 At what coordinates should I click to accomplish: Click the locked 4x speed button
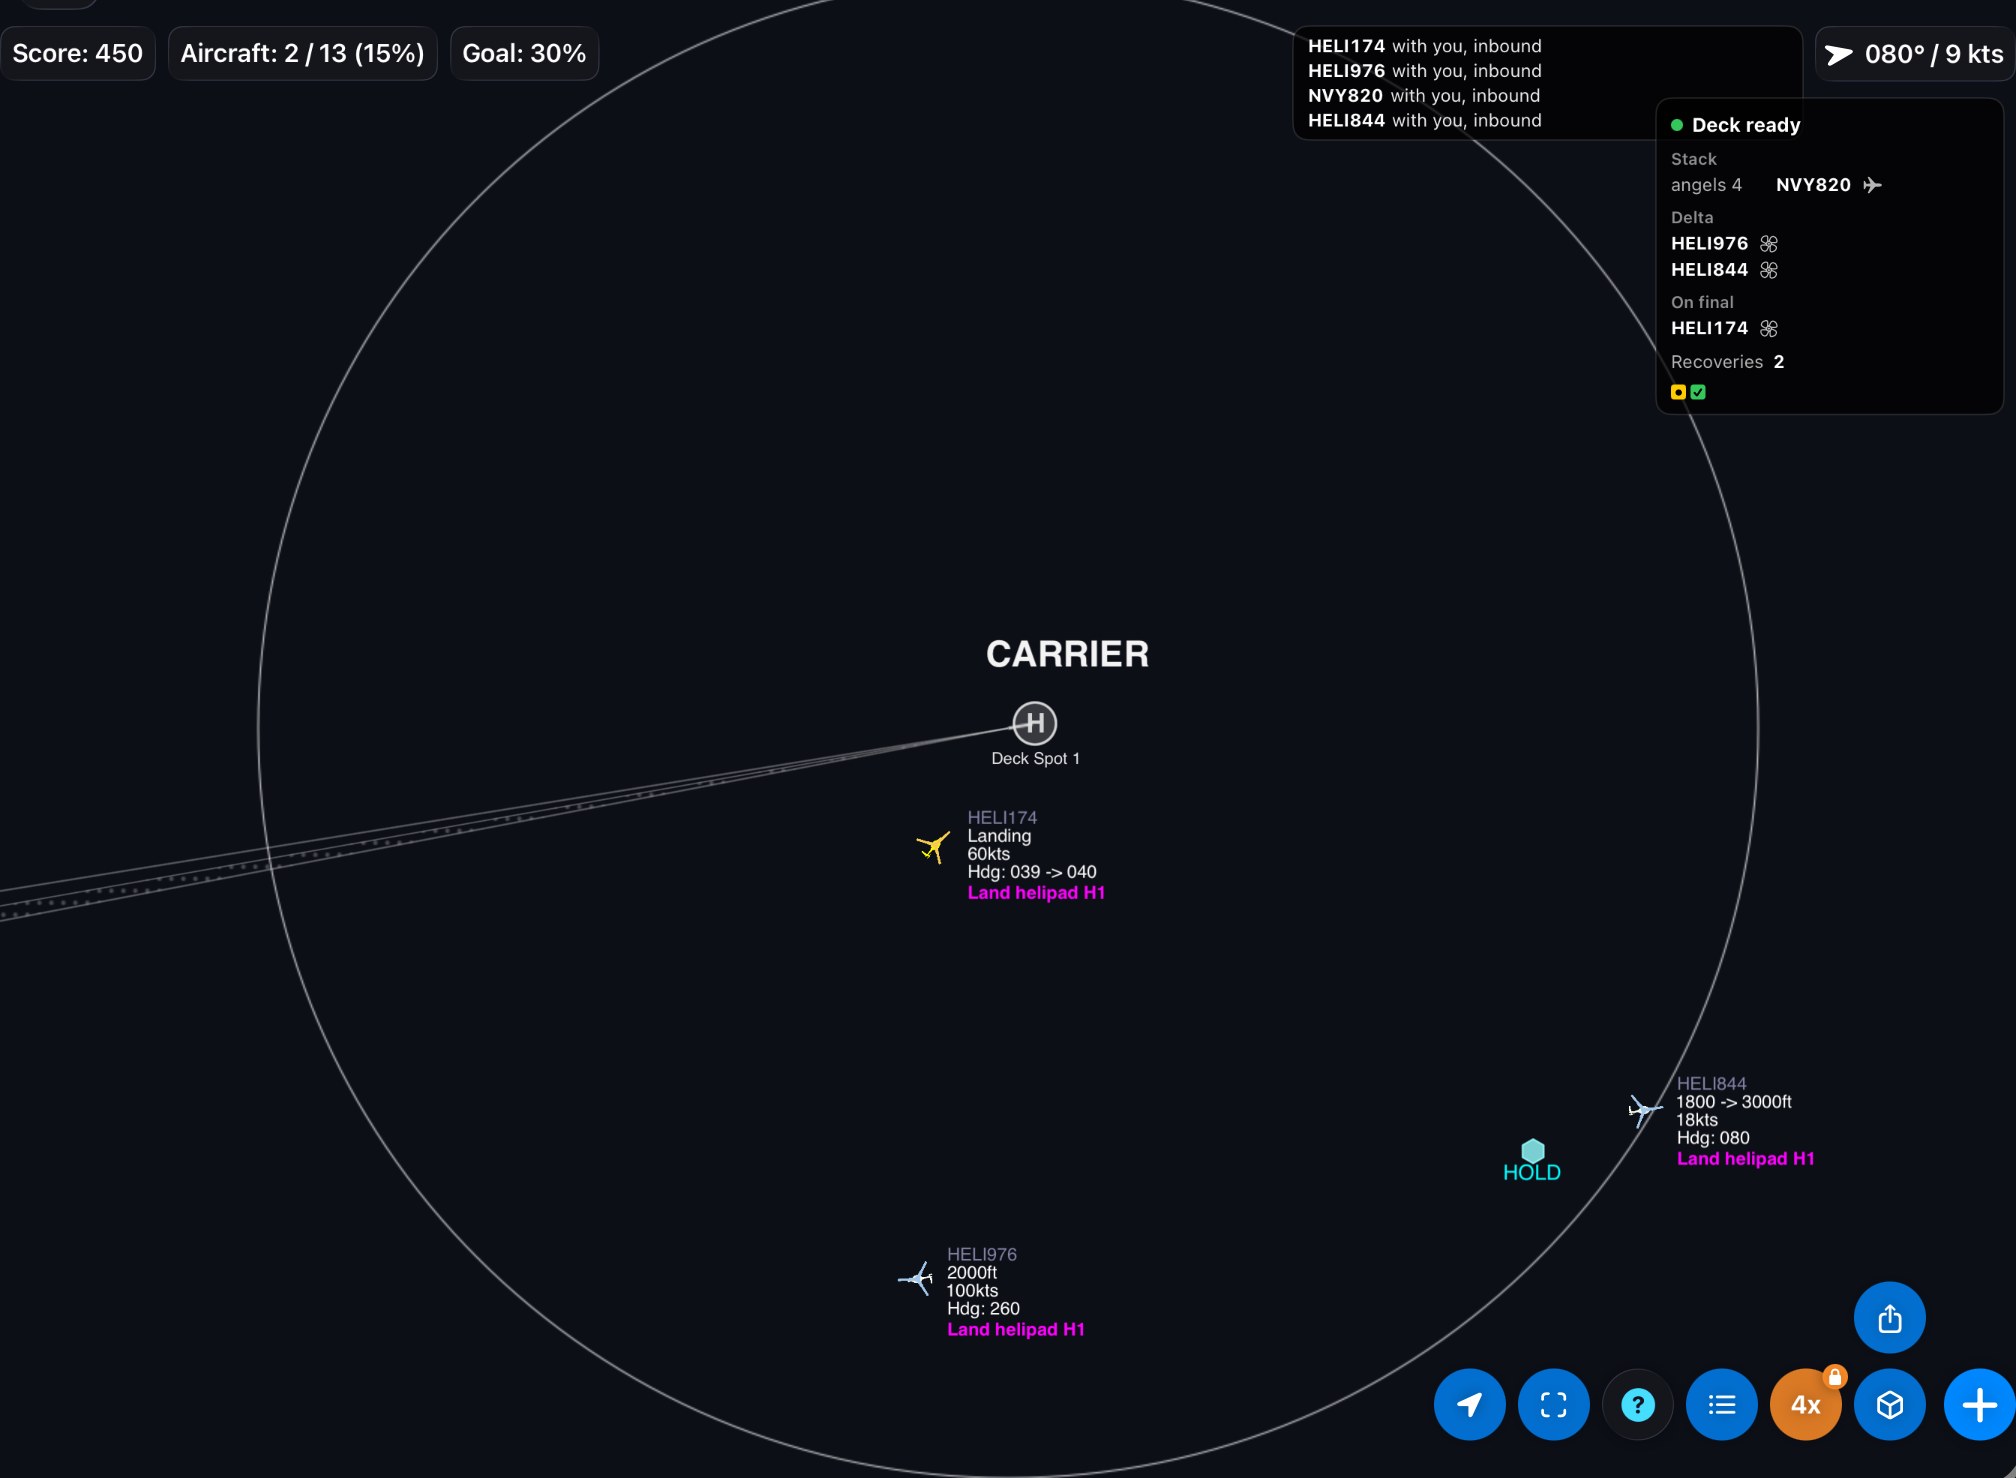(x=1805, y=1404)
